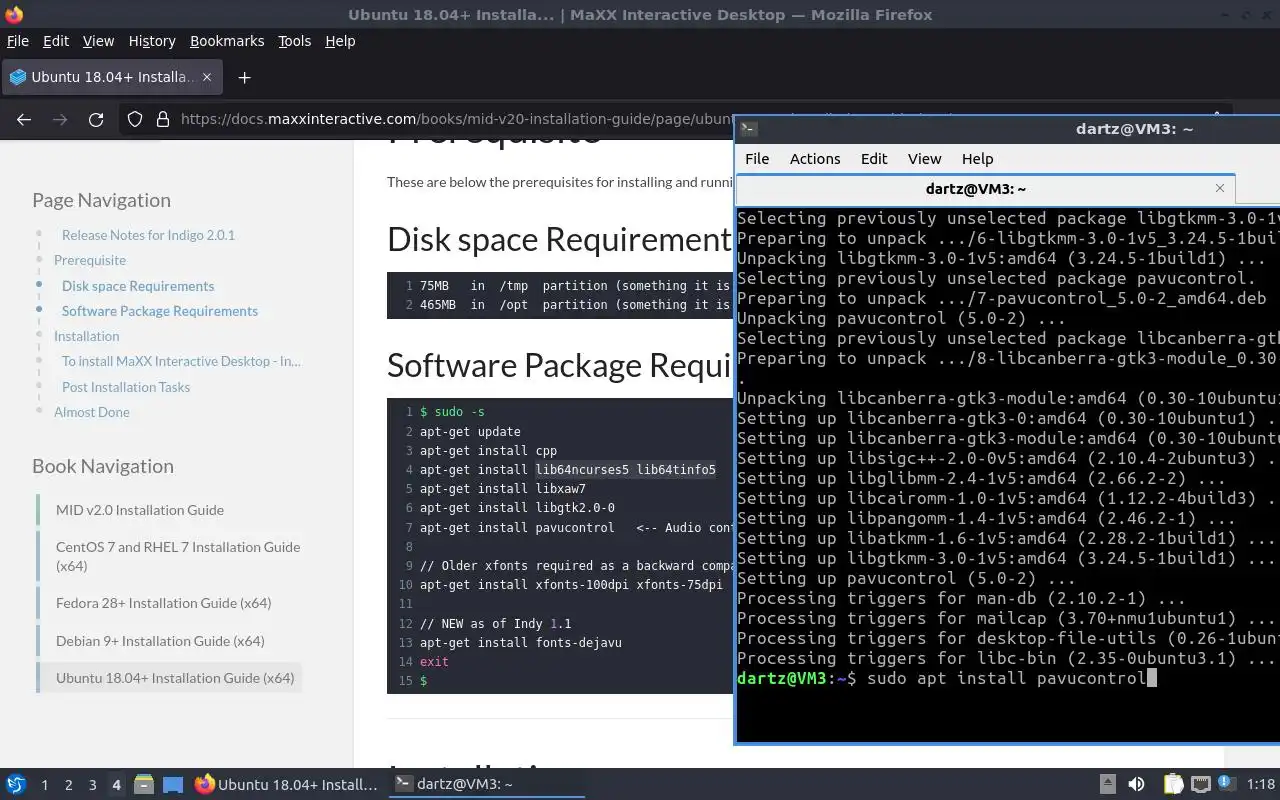Open Fedora 28+ Installation Guide (x64)
The image size is (1280, 800).
click(x=163, y=603)
